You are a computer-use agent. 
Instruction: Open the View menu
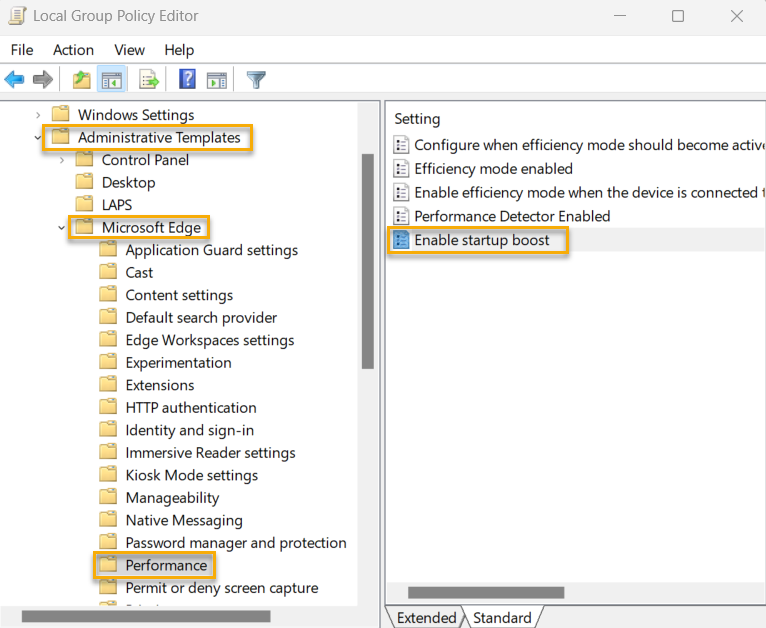129,50
